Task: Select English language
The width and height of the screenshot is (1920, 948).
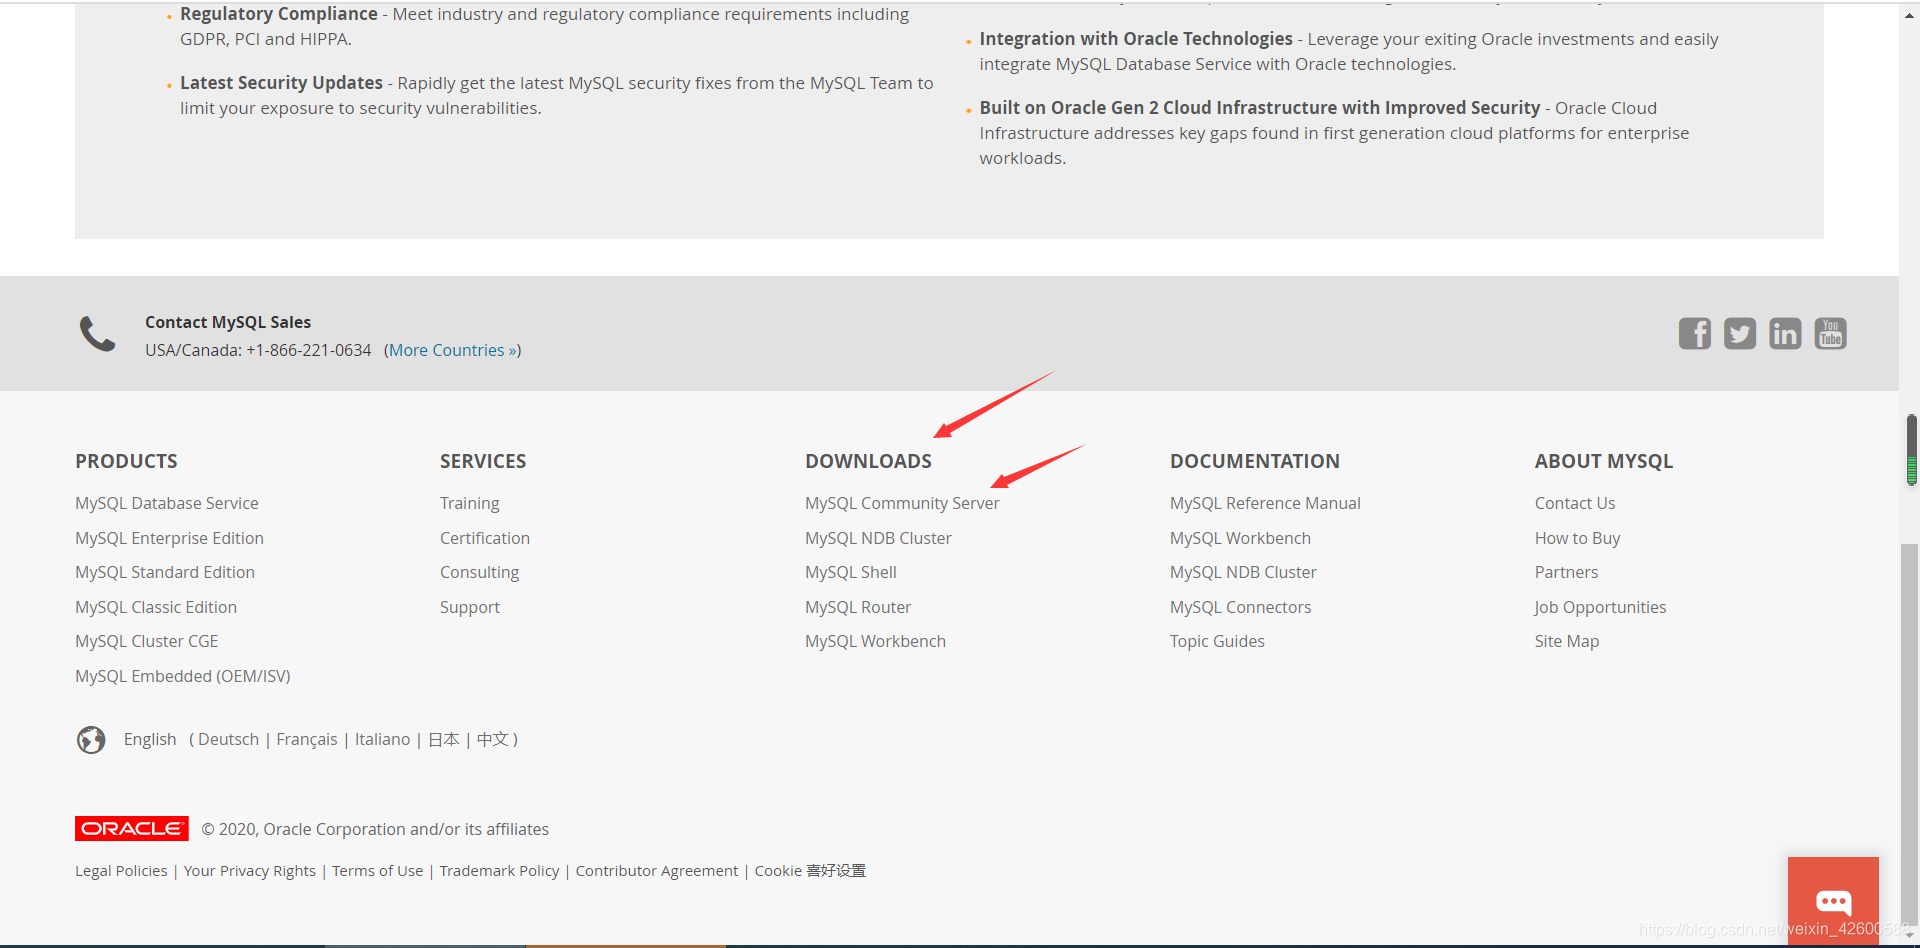Action: tap(150, 739)
